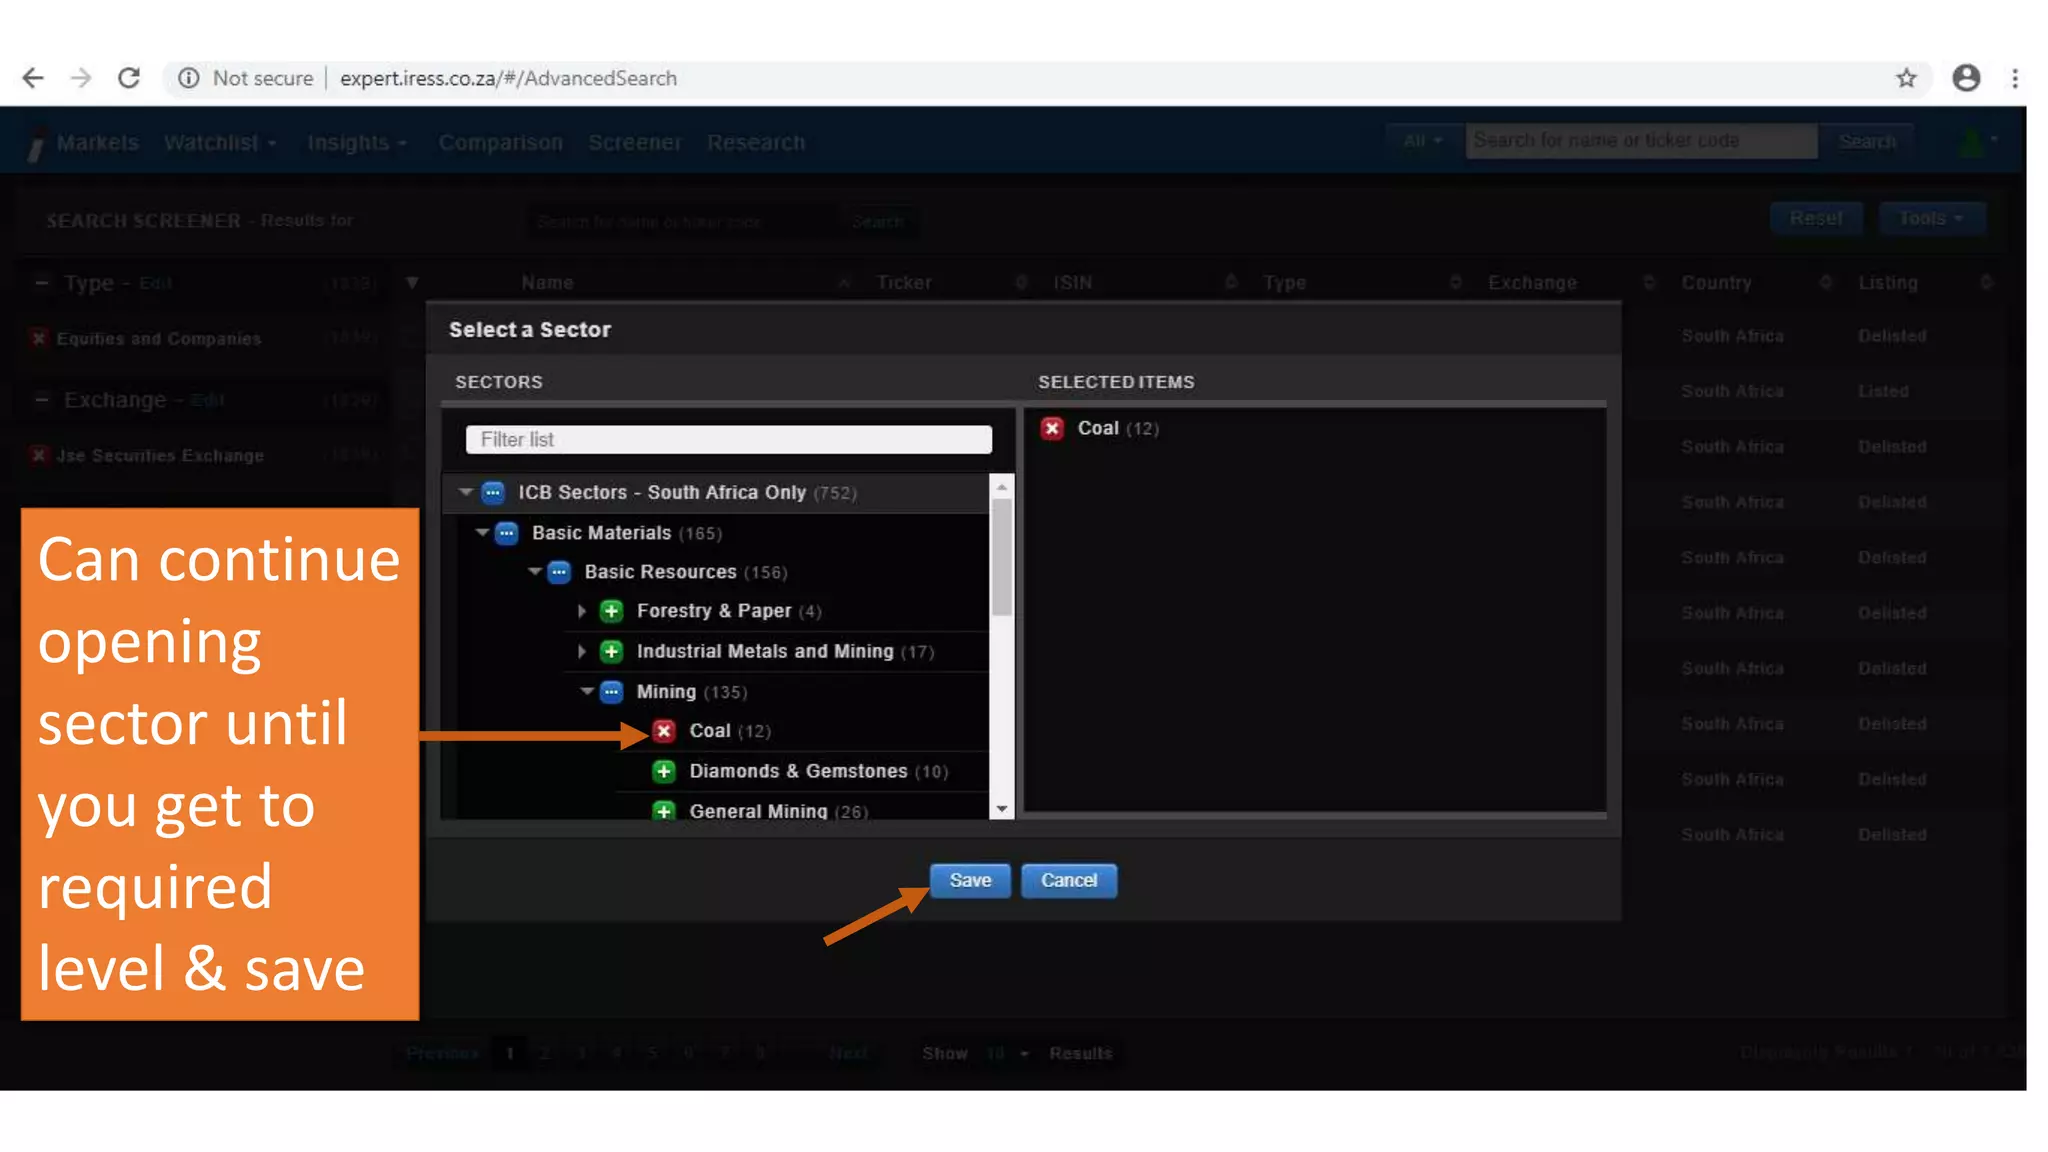The image size is (2048, 1152).
Task: Collapse the Basic Resources node
Action: click(535, 571)
